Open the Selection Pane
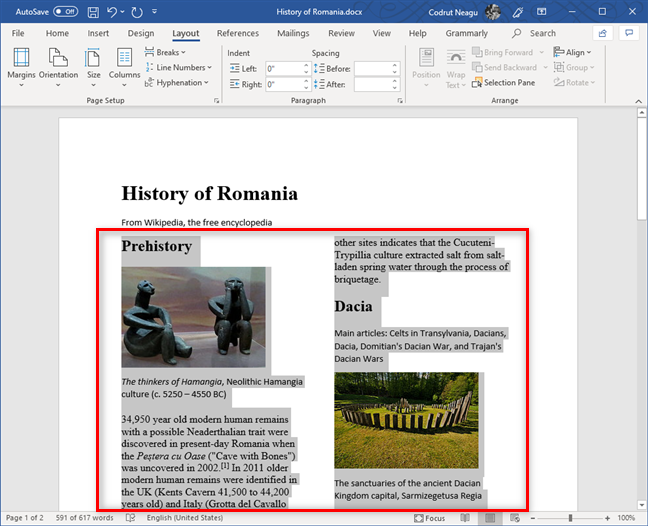Image resolution: width=648 pixels, height=526 pixels. click(503, 83)
